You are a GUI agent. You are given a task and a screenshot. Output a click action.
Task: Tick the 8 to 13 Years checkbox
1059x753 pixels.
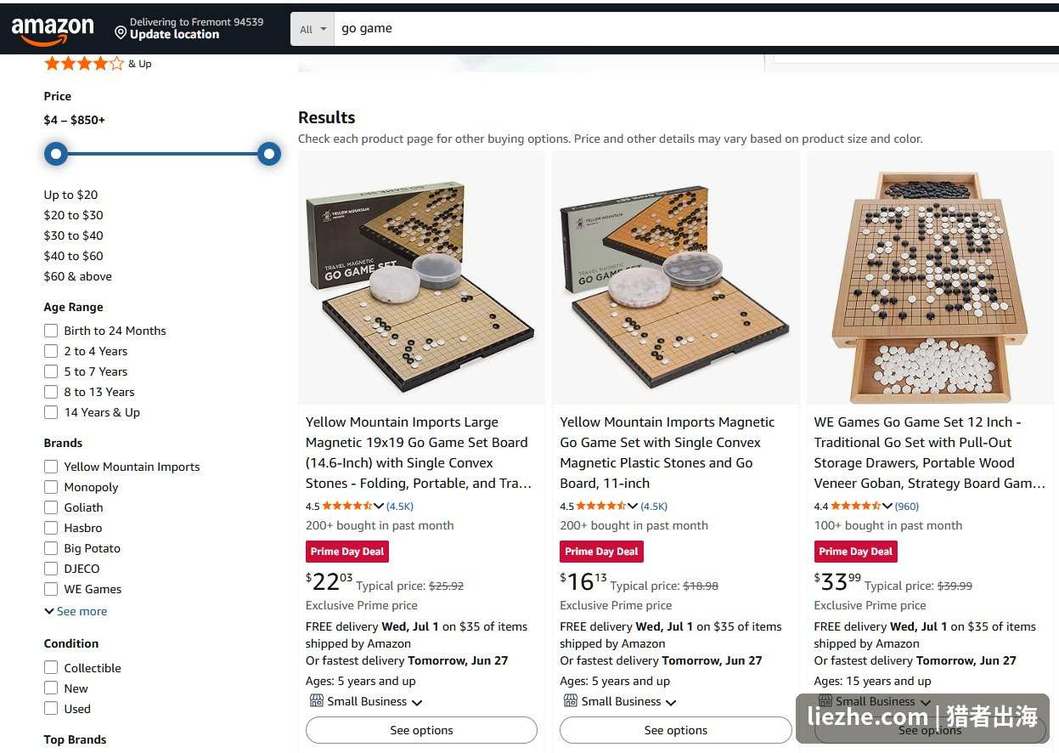pyautogui.click(x=51, y=392)
